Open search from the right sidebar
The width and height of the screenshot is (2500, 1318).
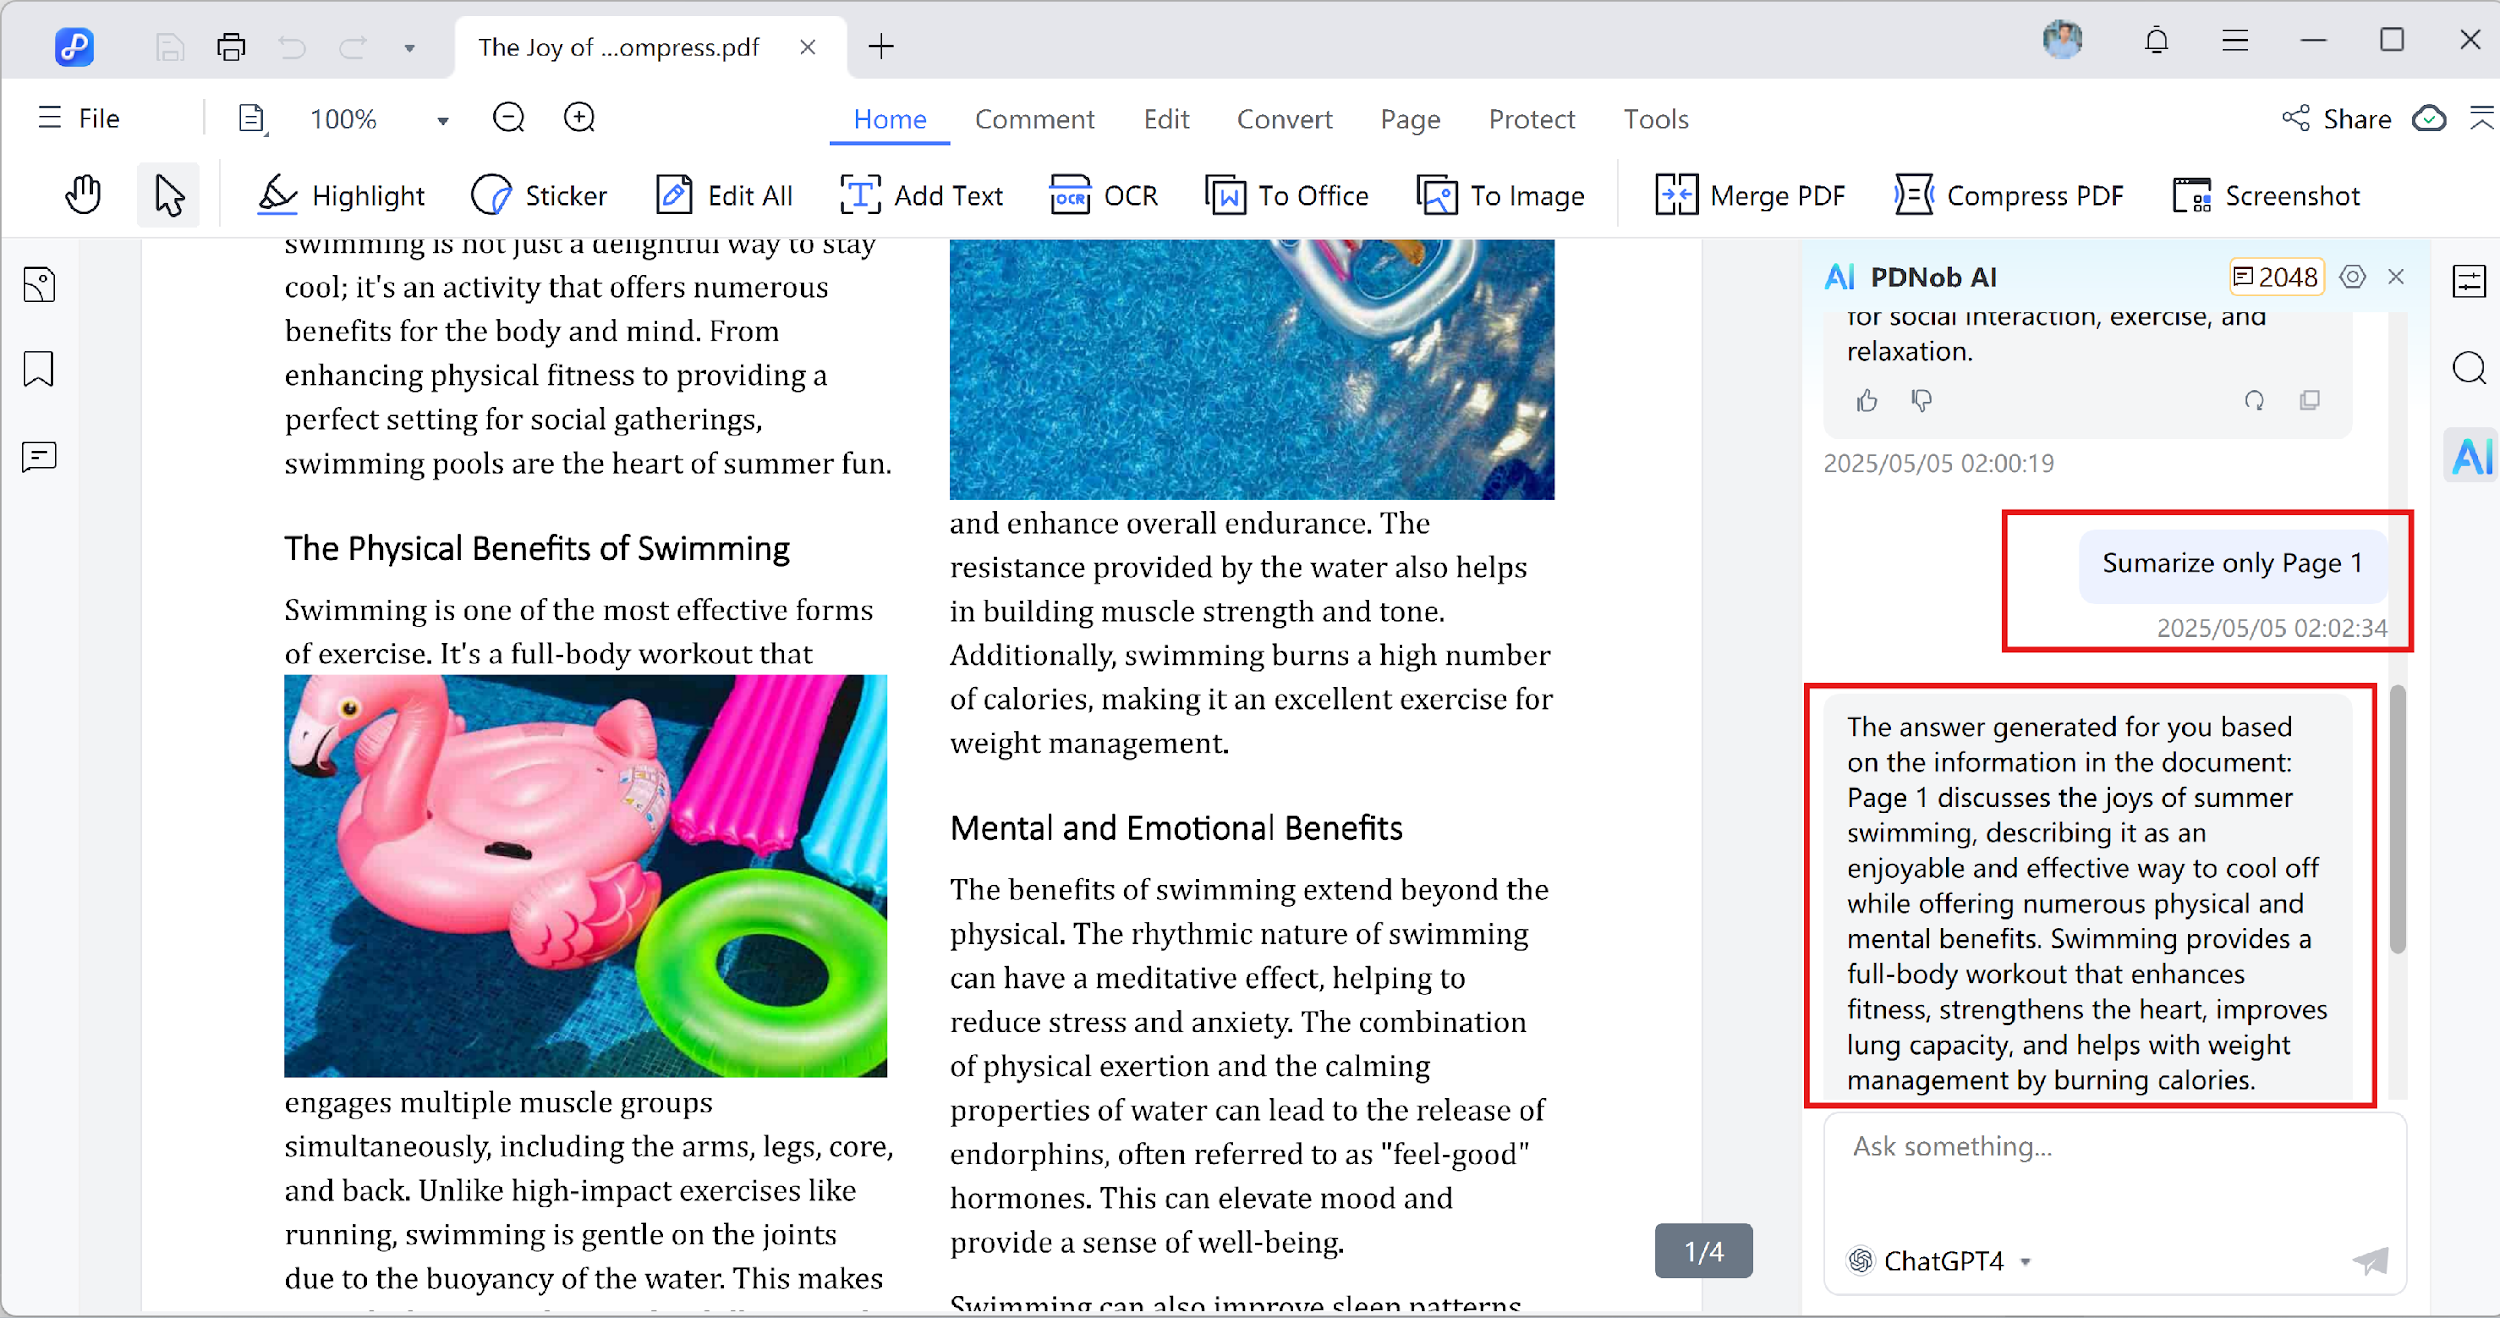coord(2469,369)
